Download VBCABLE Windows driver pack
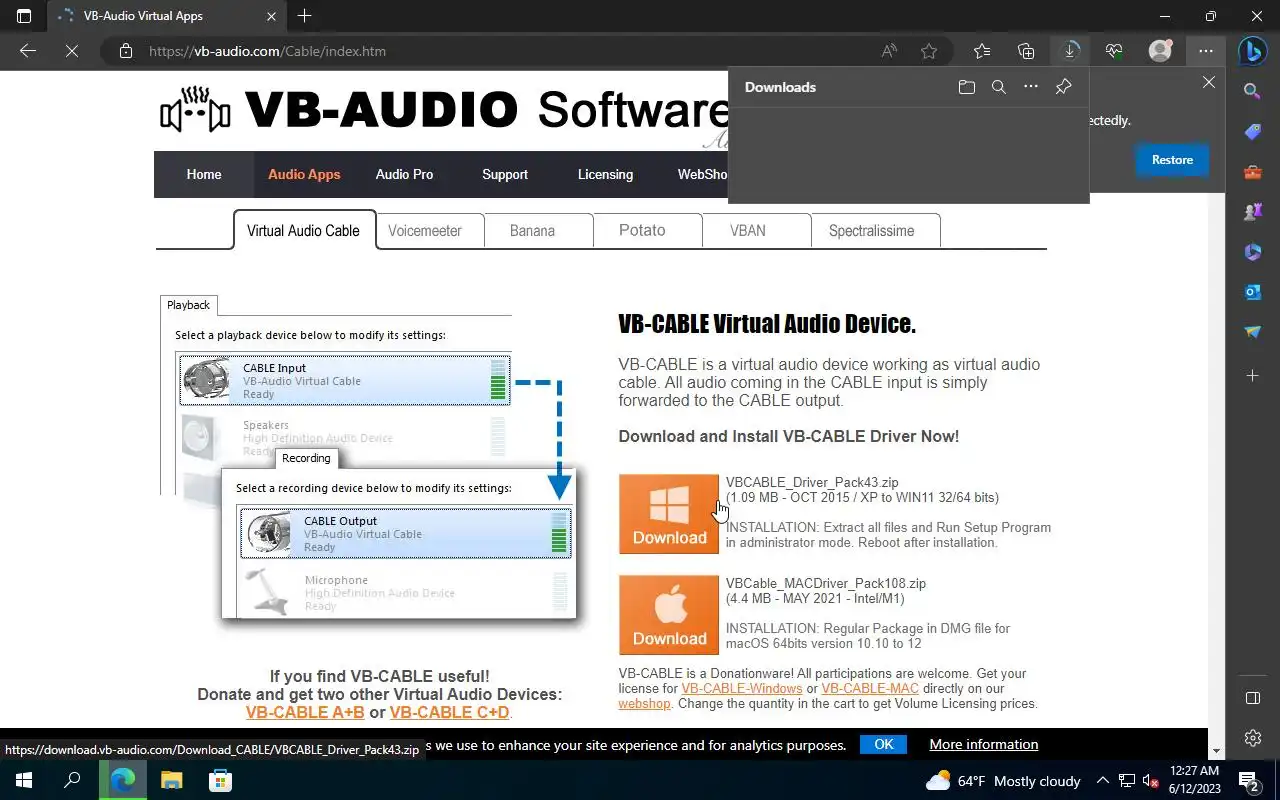 point(669,514)
